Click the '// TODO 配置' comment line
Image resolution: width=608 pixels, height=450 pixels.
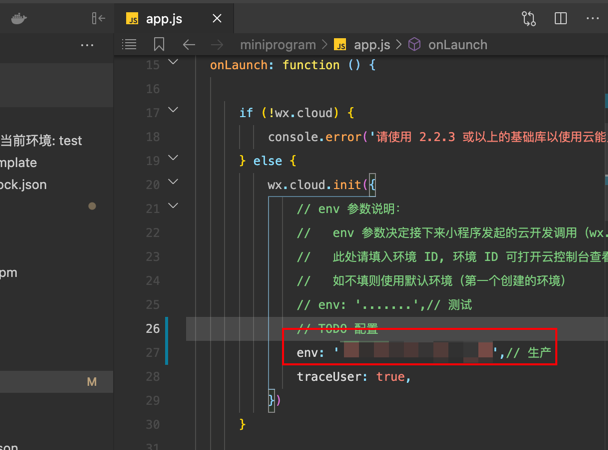coord(337,329)
